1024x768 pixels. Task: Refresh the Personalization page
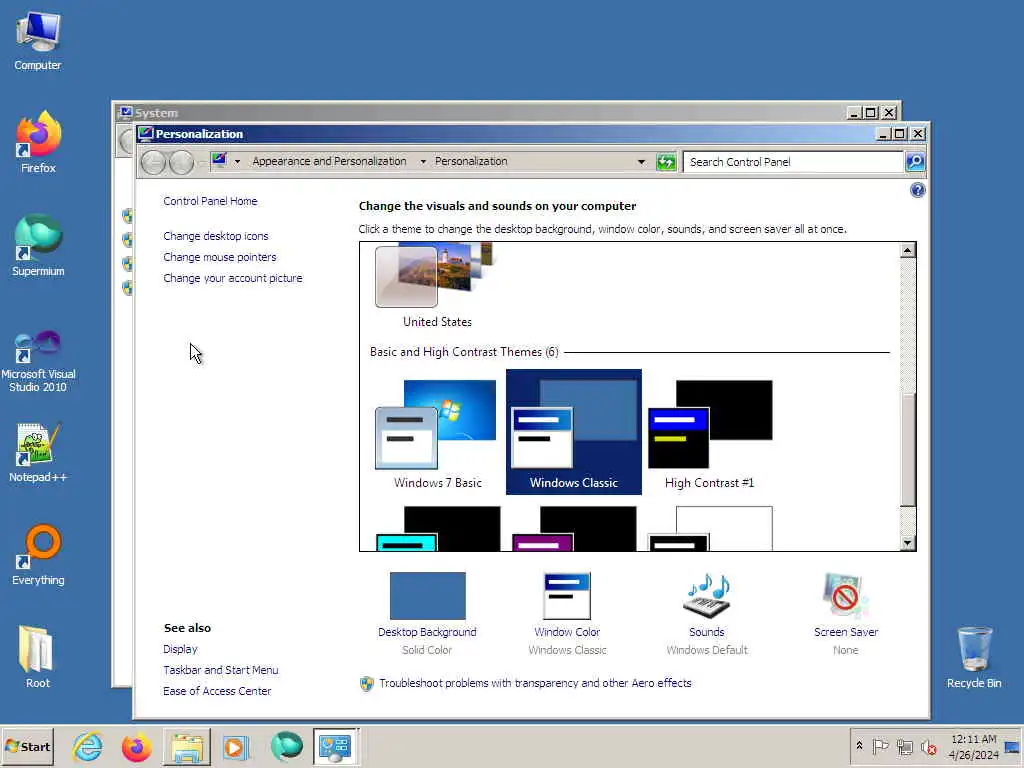coord(666,161)
